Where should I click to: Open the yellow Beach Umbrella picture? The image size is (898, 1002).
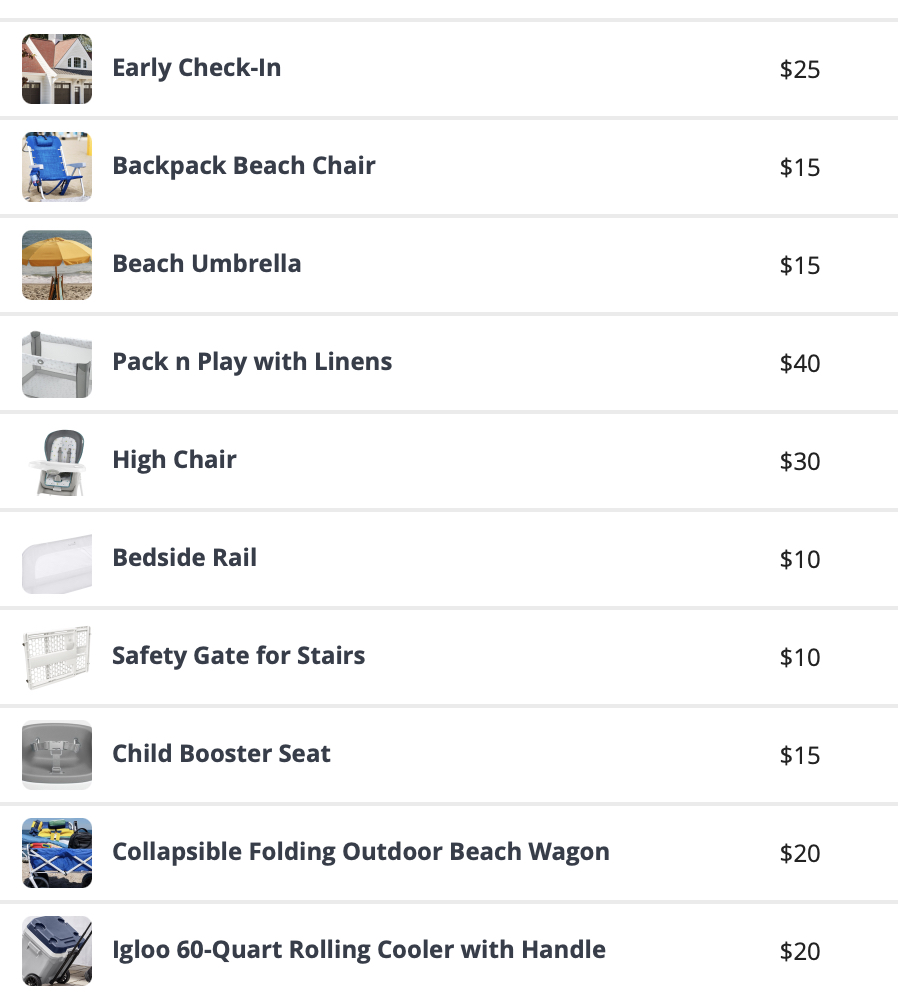(57, 265)
